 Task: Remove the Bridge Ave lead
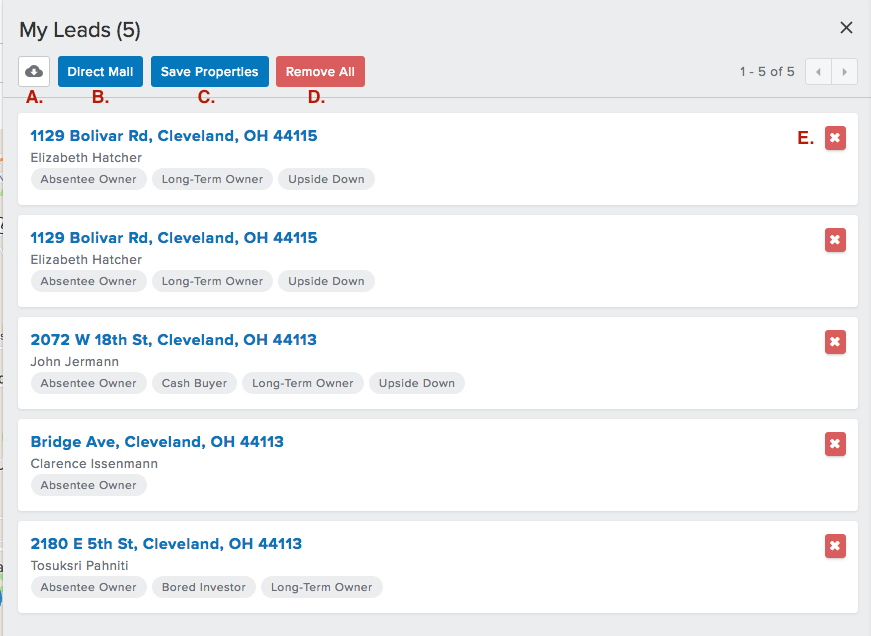click(835, 444)
